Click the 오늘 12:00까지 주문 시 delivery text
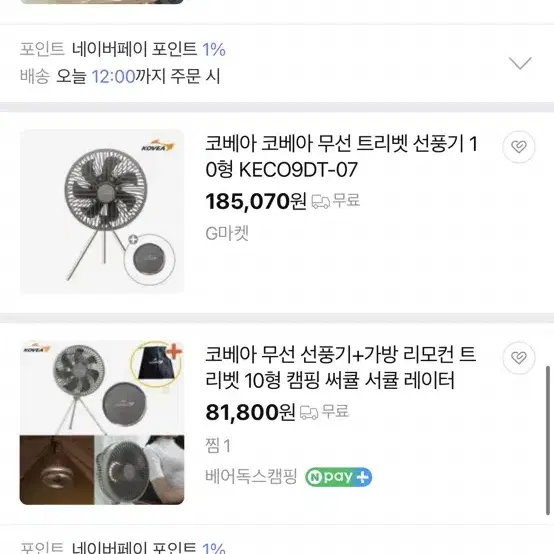 [x=138, y=76]
